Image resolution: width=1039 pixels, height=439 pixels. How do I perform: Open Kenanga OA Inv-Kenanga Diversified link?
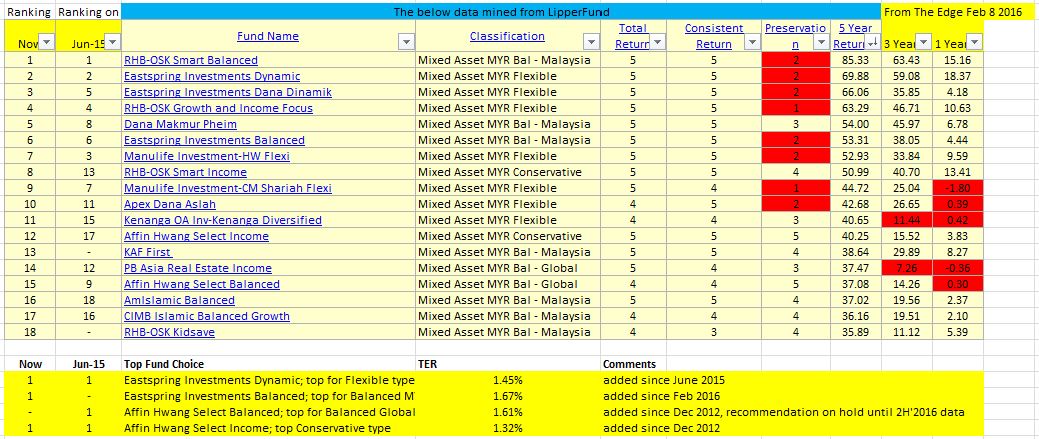[223, 220]
